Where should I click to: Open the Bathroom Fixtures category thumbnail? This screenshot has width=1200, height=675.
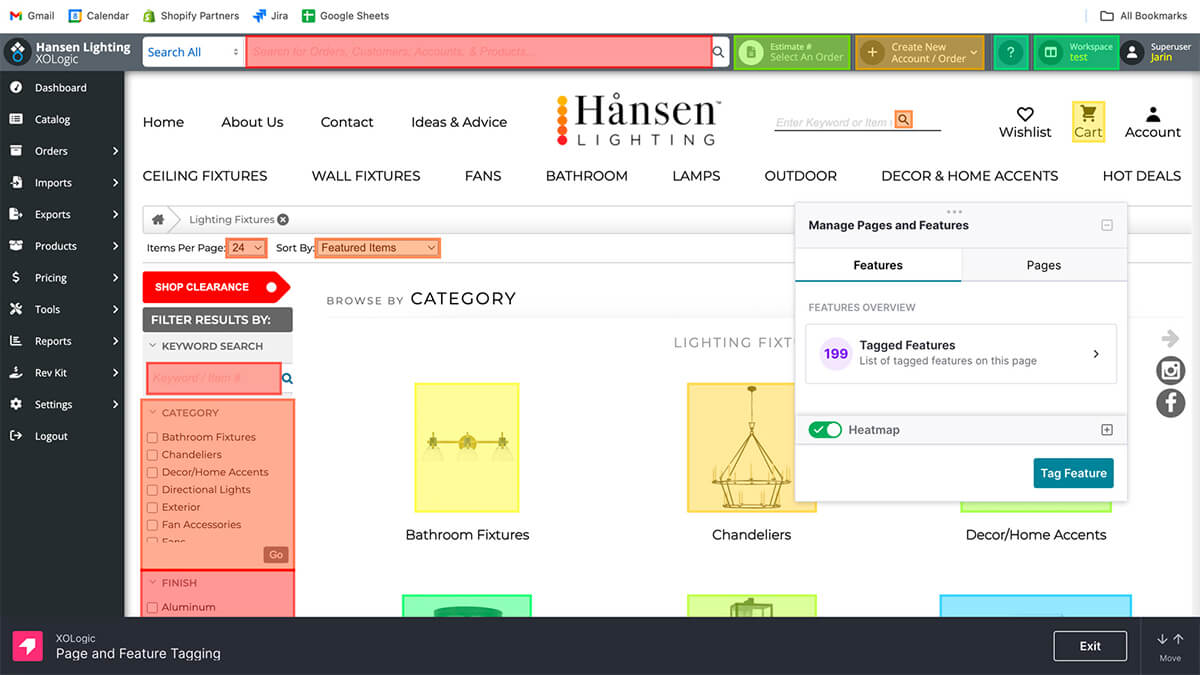tap(467, 447)
